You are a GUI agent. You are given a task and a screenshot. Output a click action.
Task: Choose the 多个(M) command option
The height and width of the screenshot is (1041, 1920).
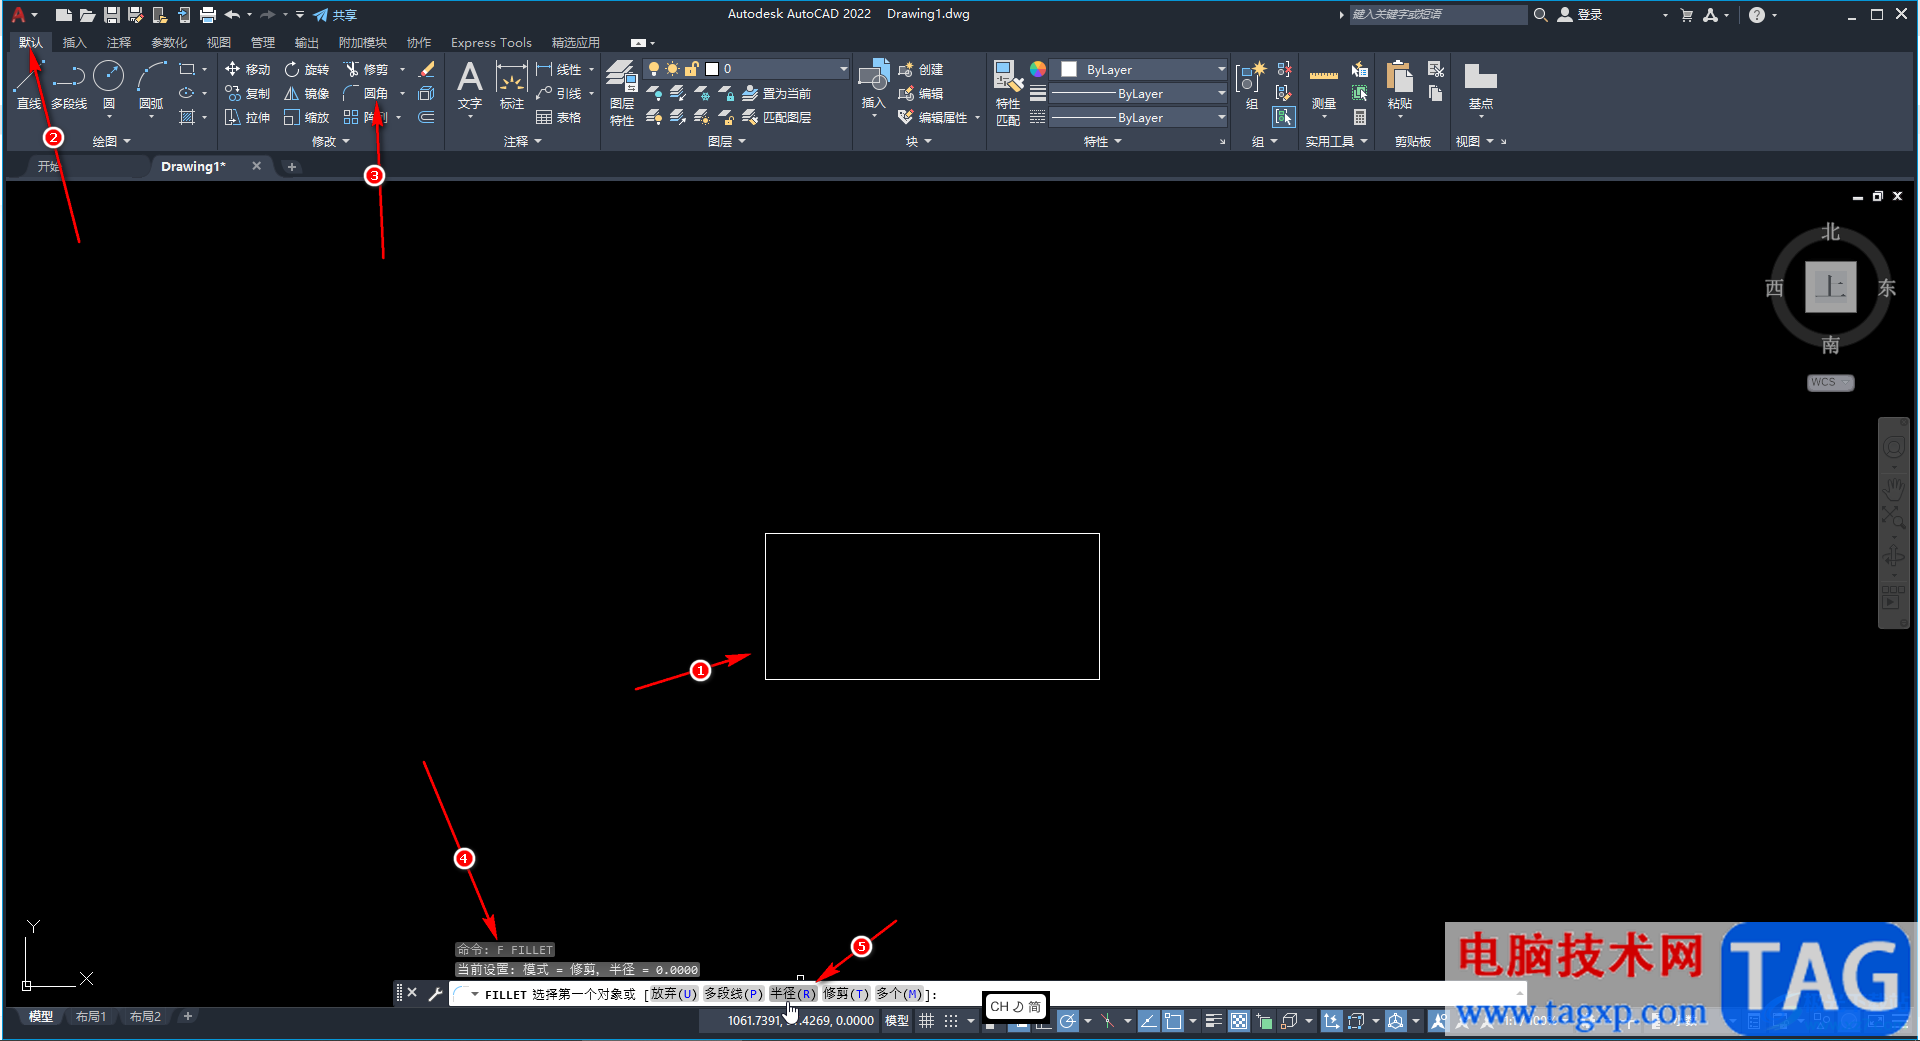pyautogui.click(x=899, y=994)
